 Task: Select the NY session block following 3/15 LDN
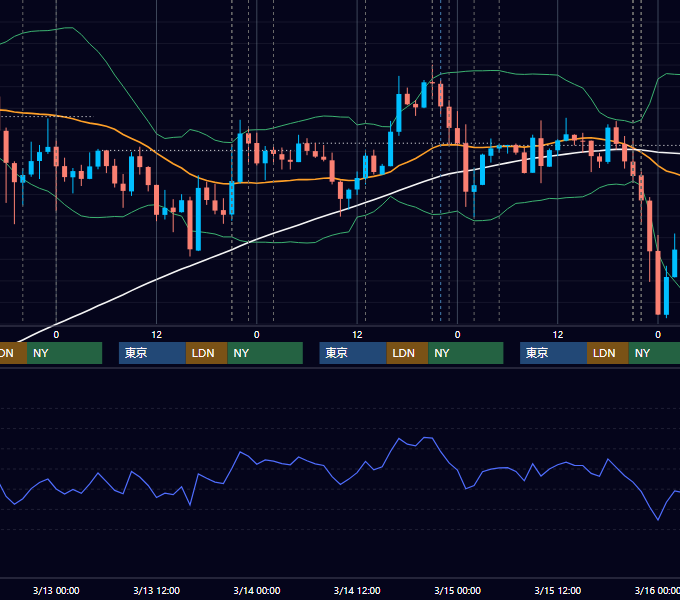click(x=654, y=353)
